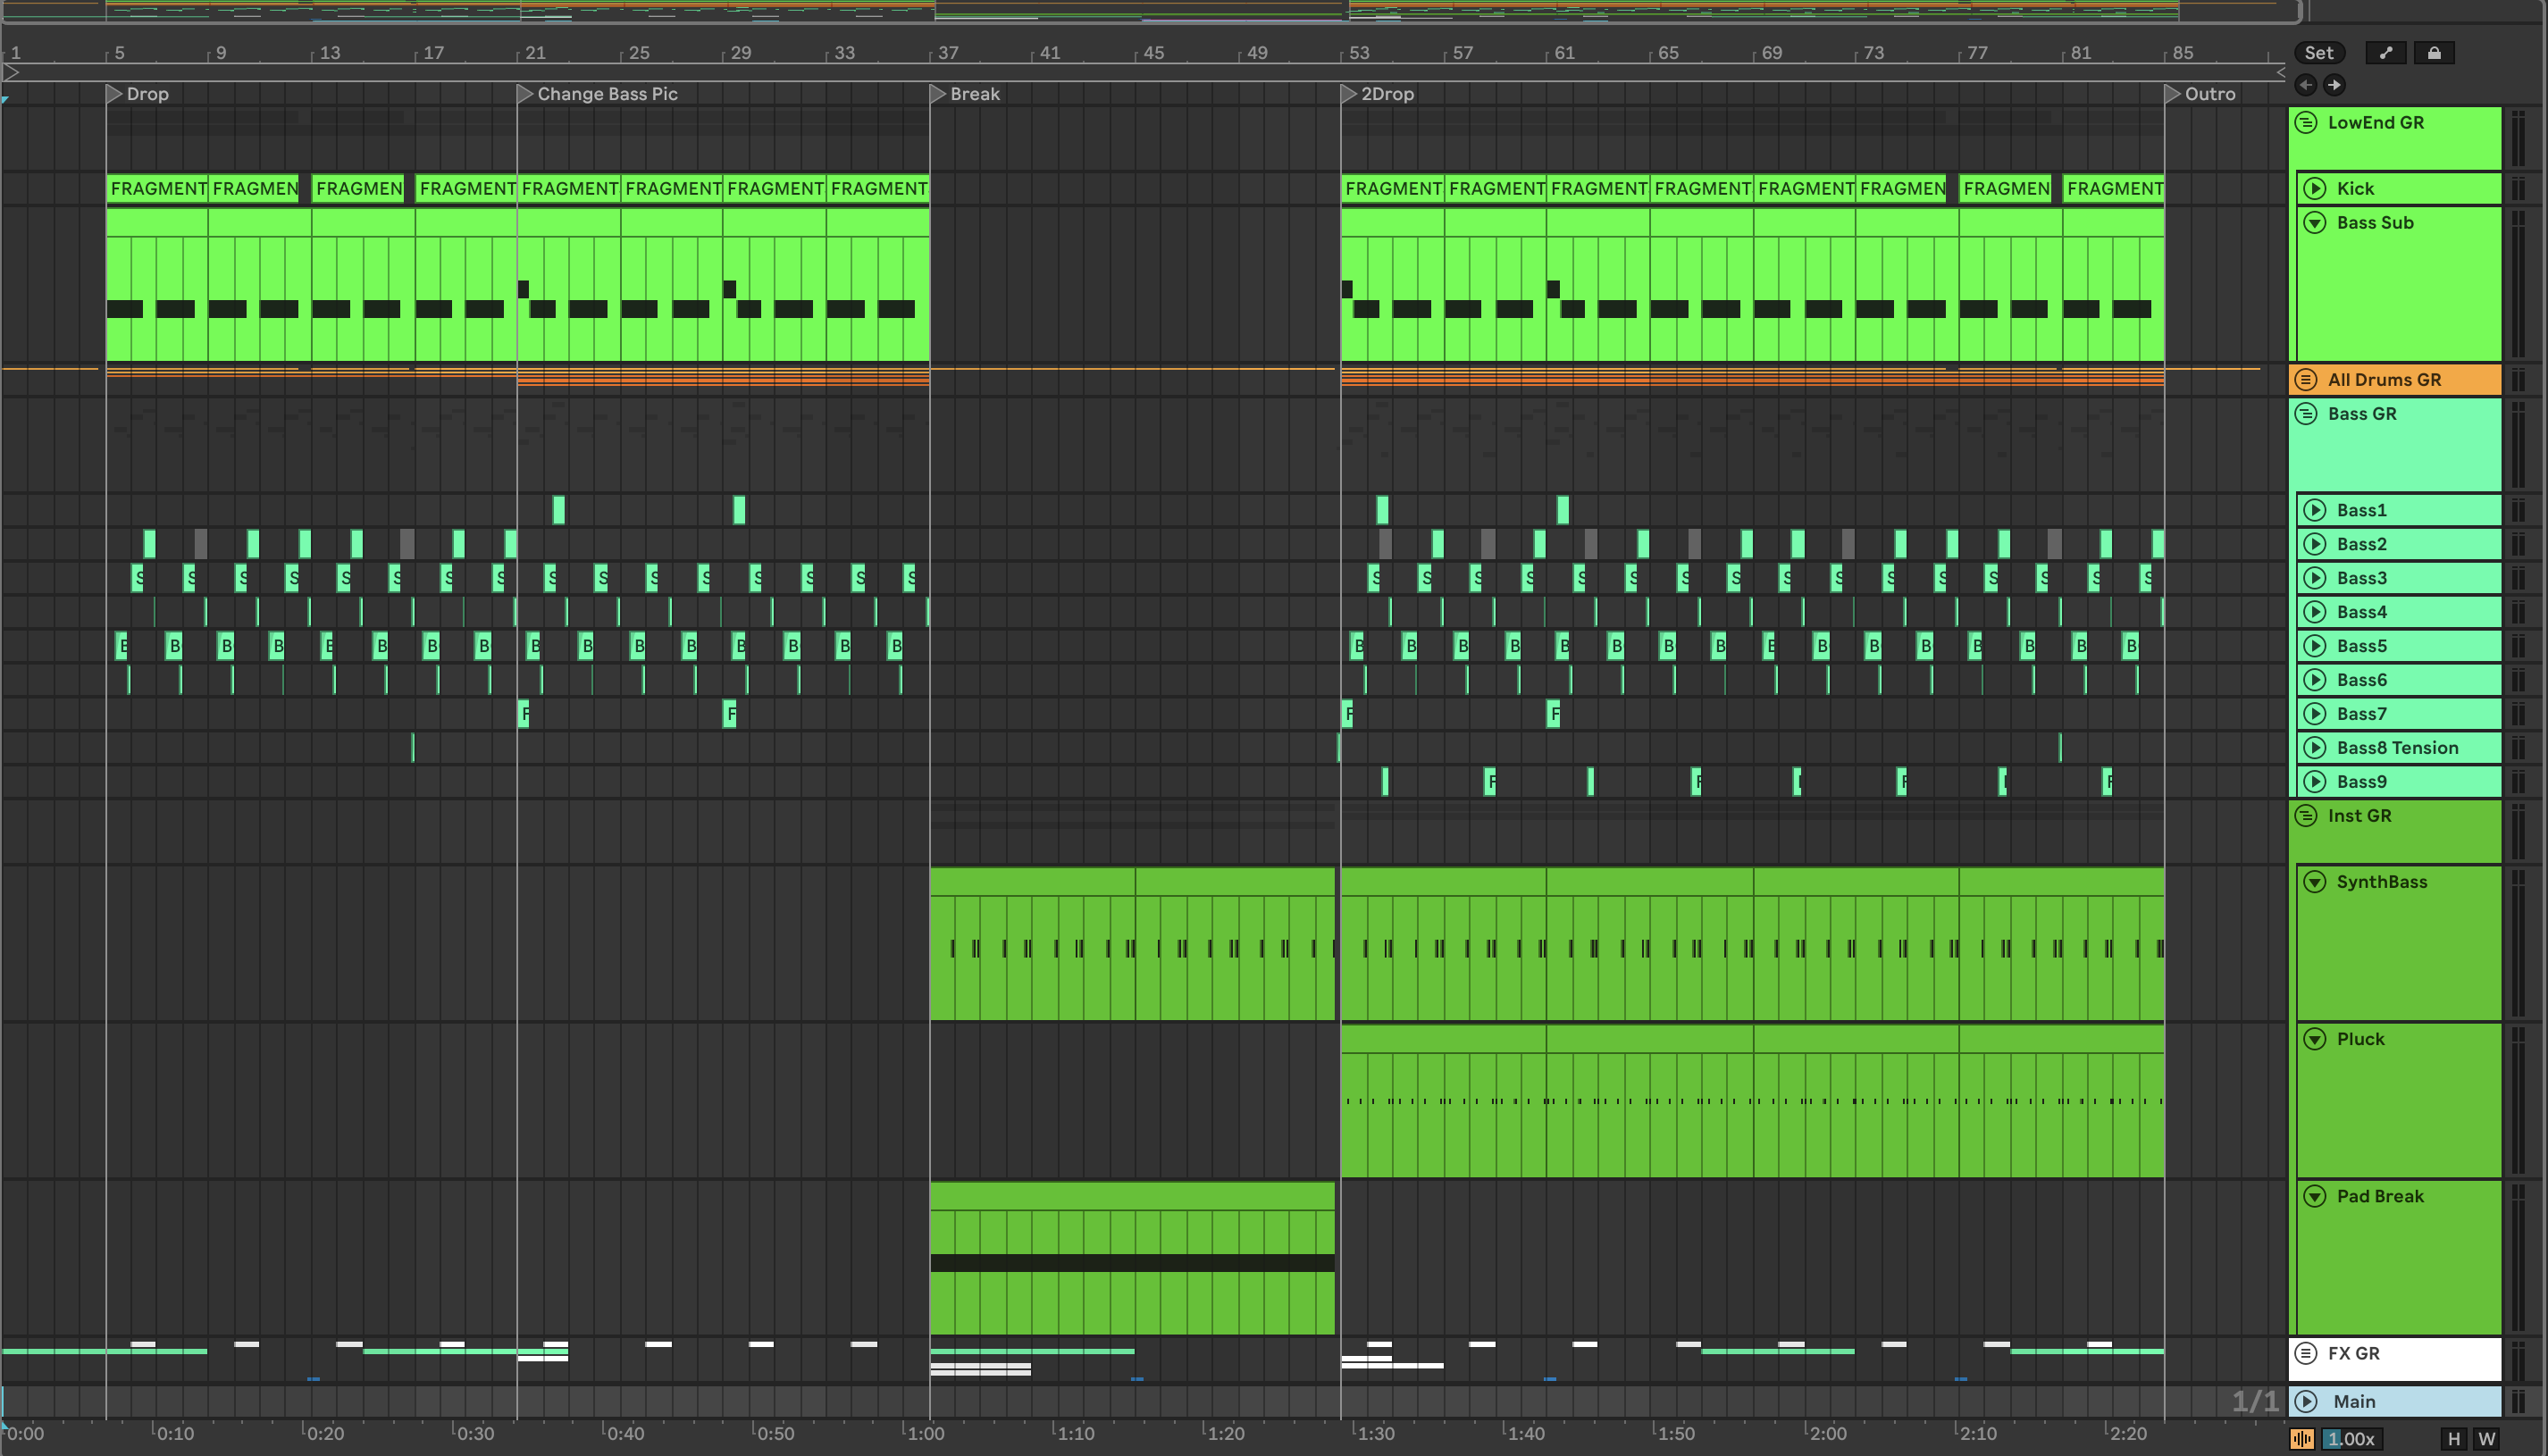This screenshot has width=2548, height=1456.
Task: Jump to next locator arrow
Action: (x=2334, y=85)
